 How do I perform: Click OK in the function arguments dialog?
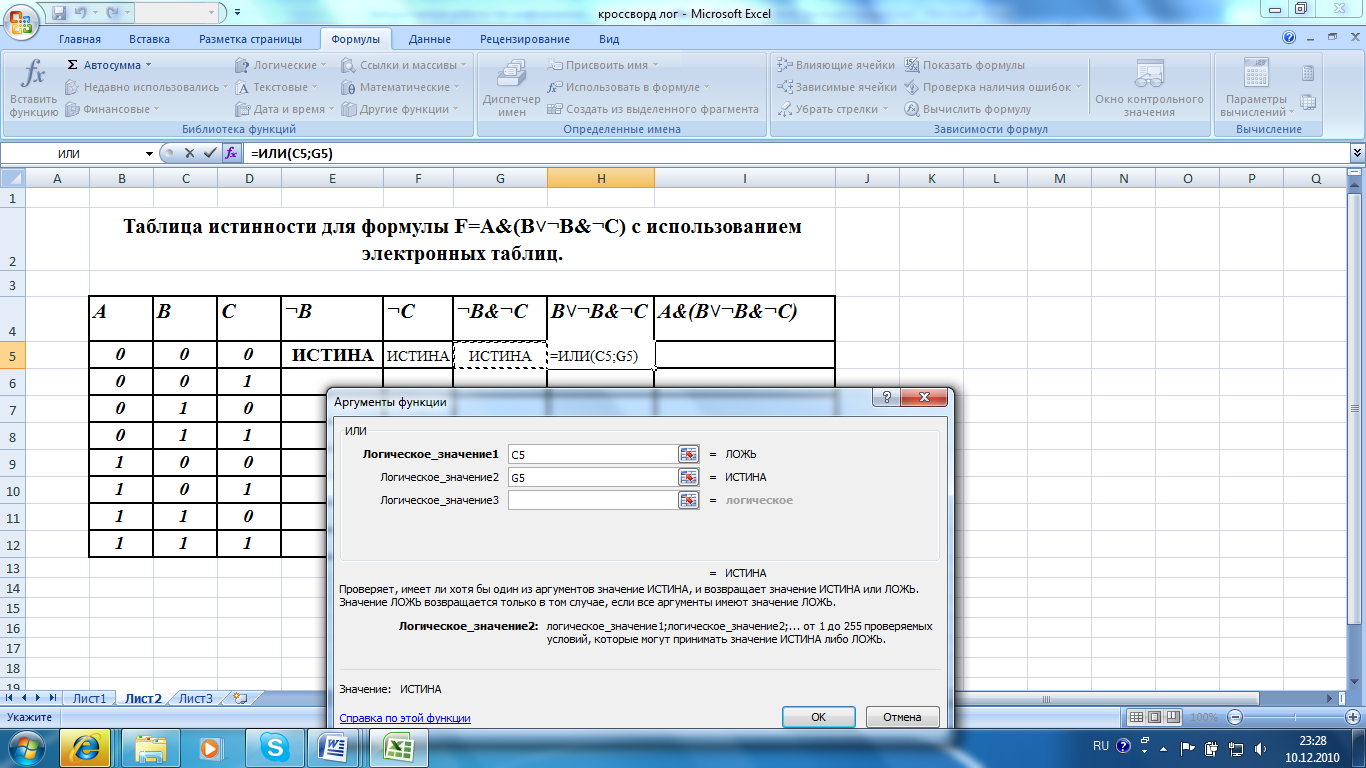(818, 717)
